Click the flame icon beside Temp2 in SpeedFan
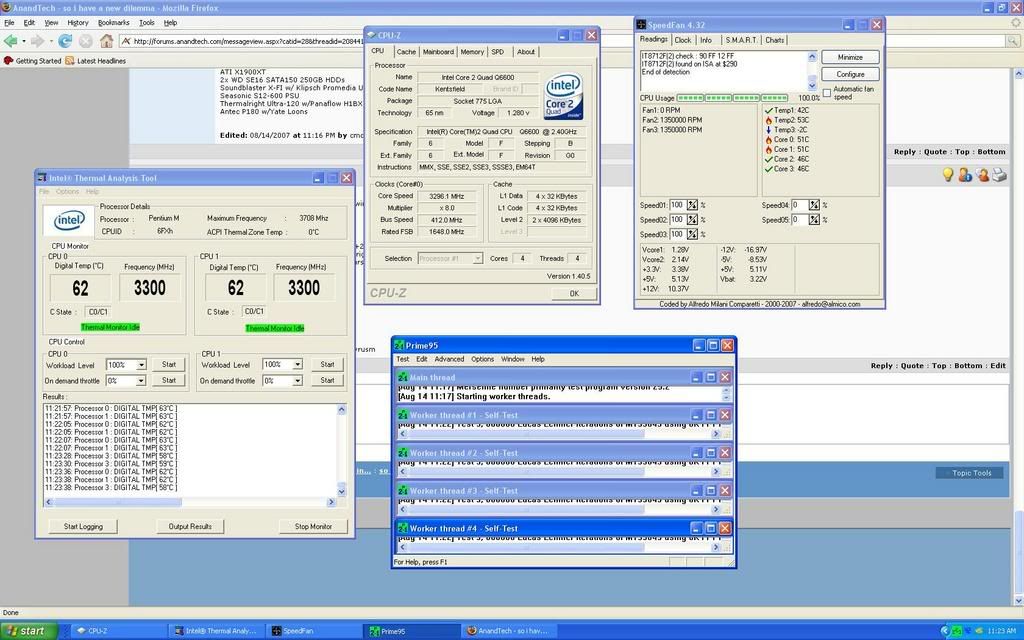The height and width of the screenshot is (640, 1024). tap(769, 120)
